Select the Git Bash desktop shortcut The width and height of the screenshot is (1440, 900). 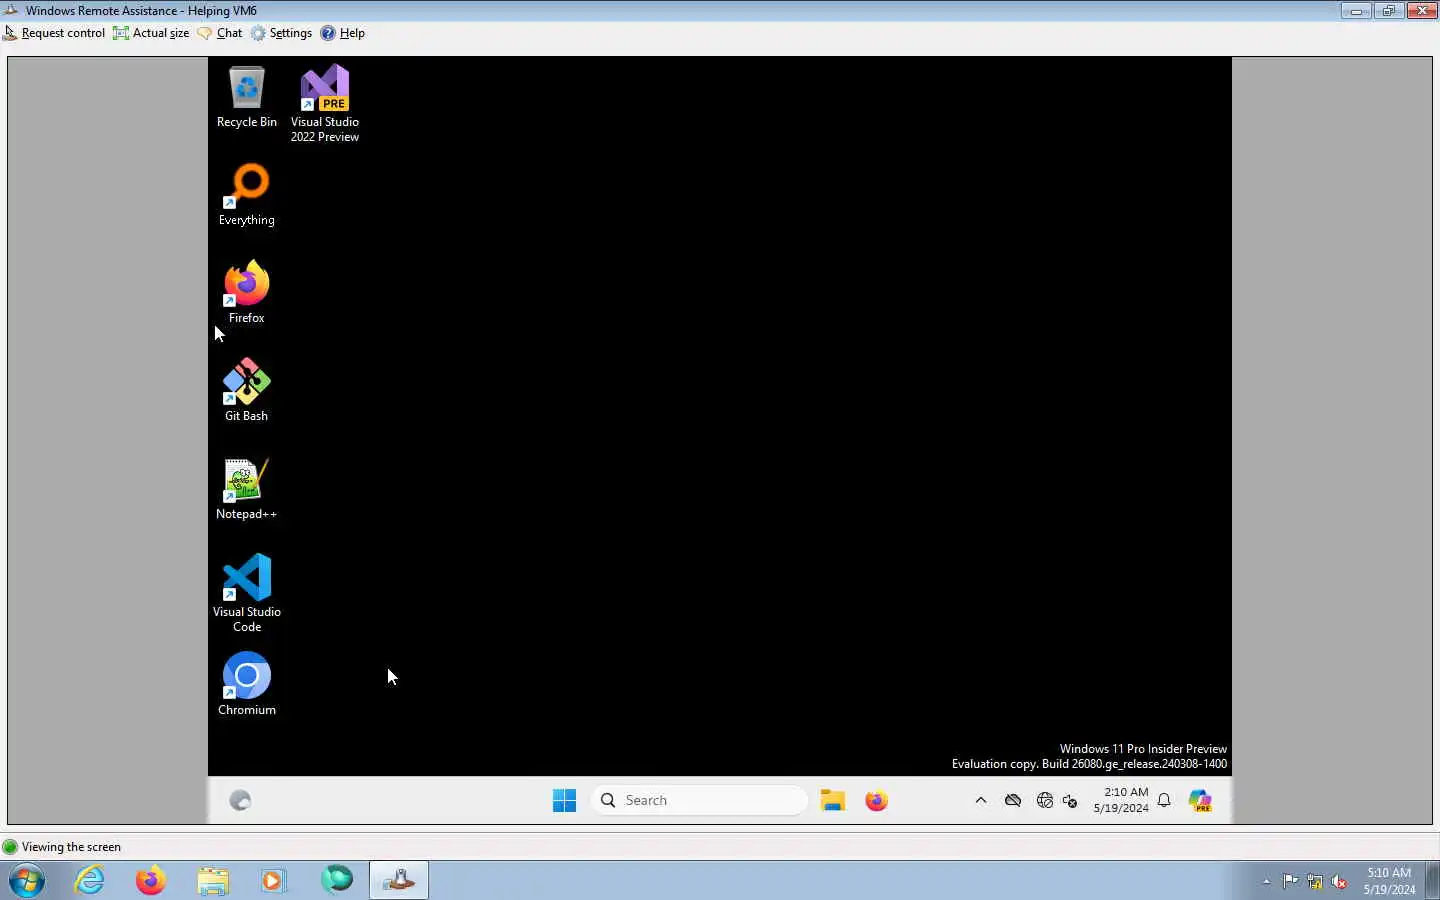pyautogui.click(x=246, y=390)
